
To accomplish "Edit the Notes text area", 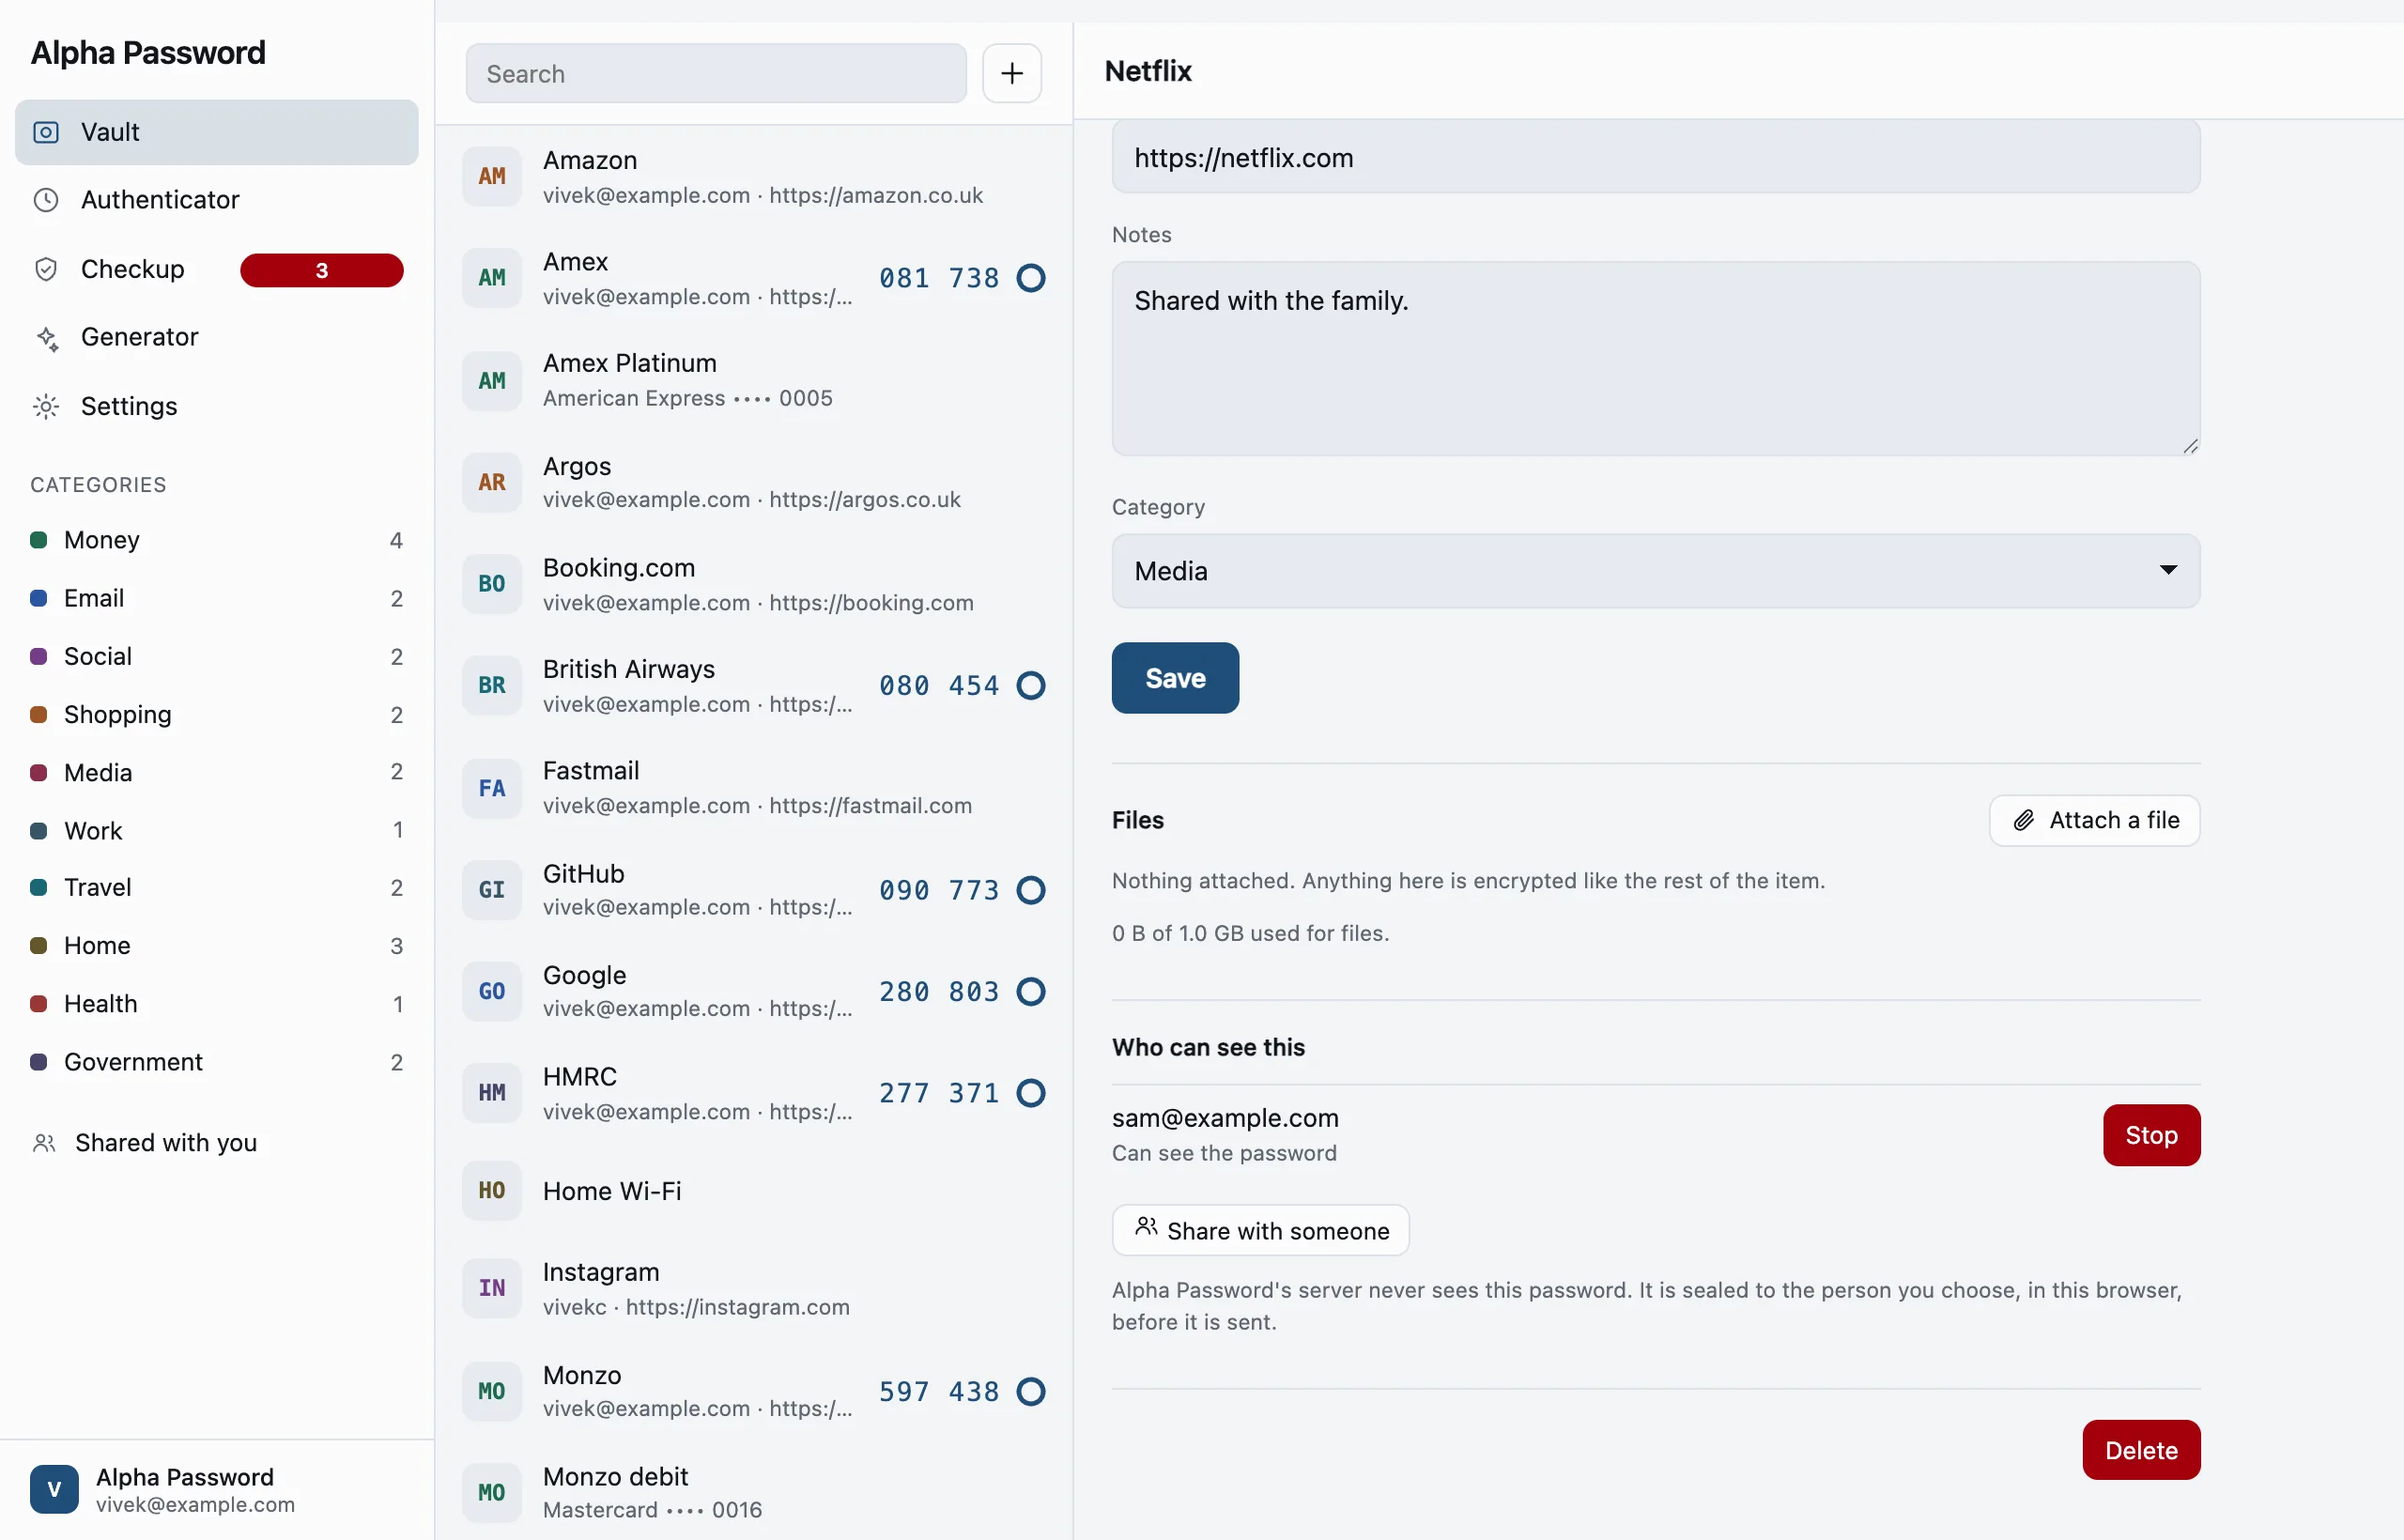I will 1656,359.
